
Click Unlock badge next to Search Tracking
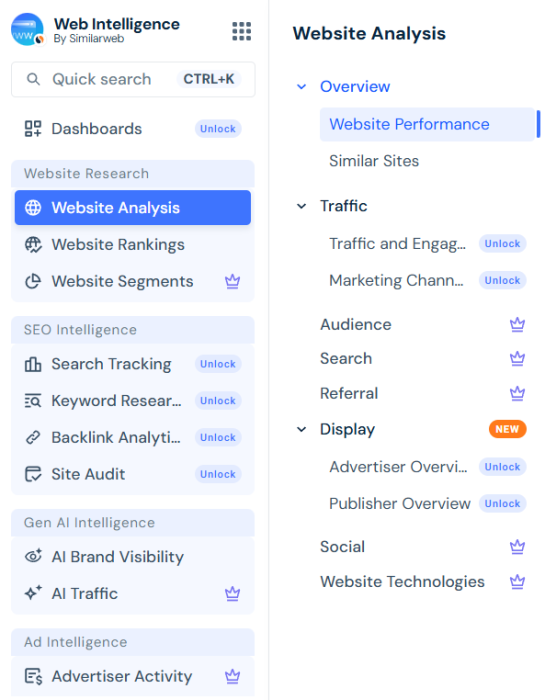tap(218, 364)
